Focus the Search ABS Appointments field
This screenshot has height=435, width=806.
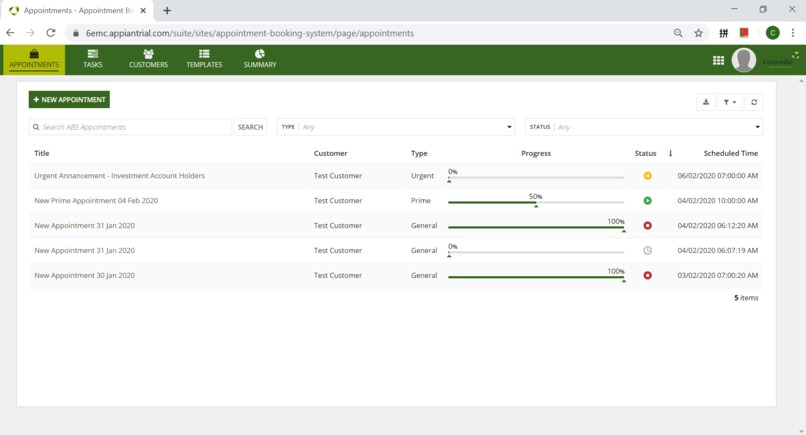(130, 127)
